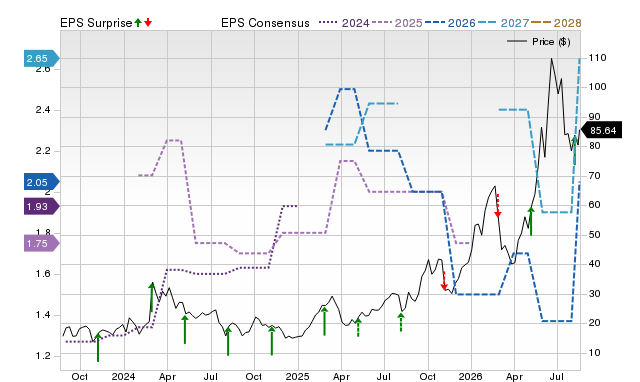Click green surprise arrow between Jul and Oct 2024

click(x=228, y=341)
